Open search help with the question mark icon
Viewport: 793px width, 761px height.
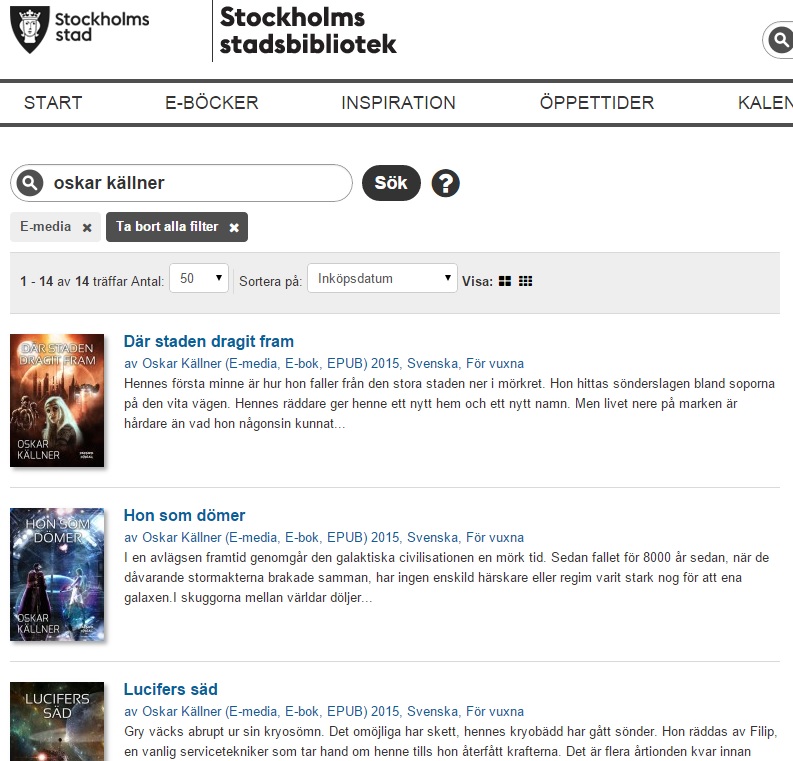click(445, 183)
